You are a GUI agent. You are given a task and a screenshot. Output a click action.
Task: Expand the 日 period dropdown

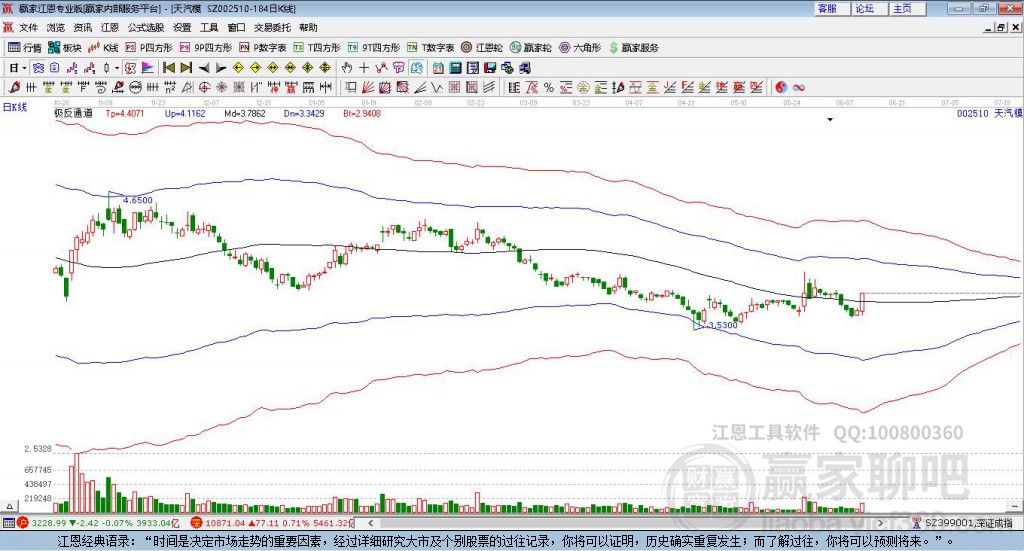pos(24,68)
